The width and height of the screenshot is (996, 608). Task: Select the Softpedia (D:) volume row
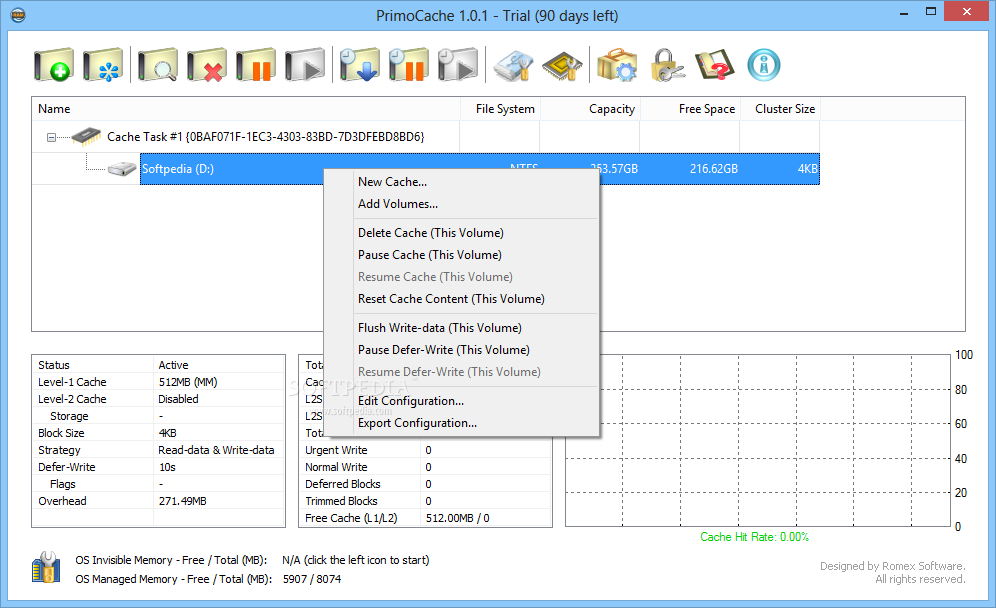point(480,169)
